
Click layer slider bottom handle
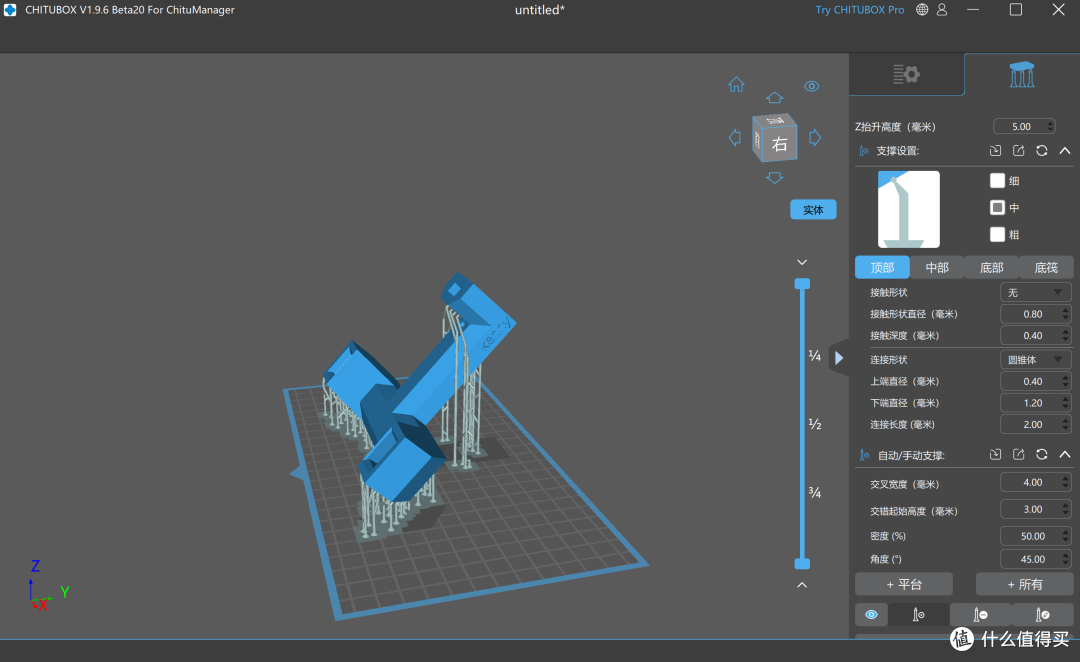pos(802,563)
